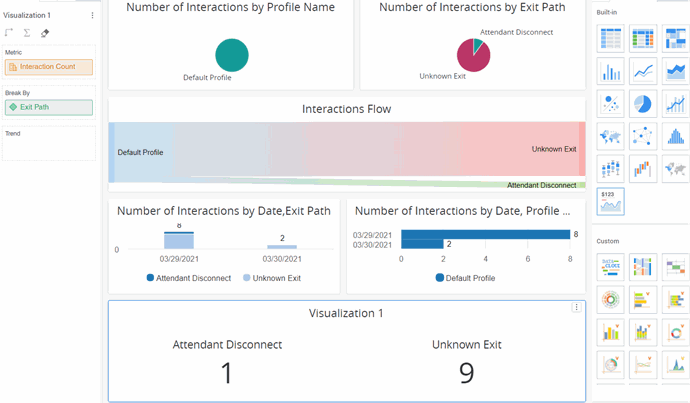Click the Exit Path break-by chip

tap(49, 107)
